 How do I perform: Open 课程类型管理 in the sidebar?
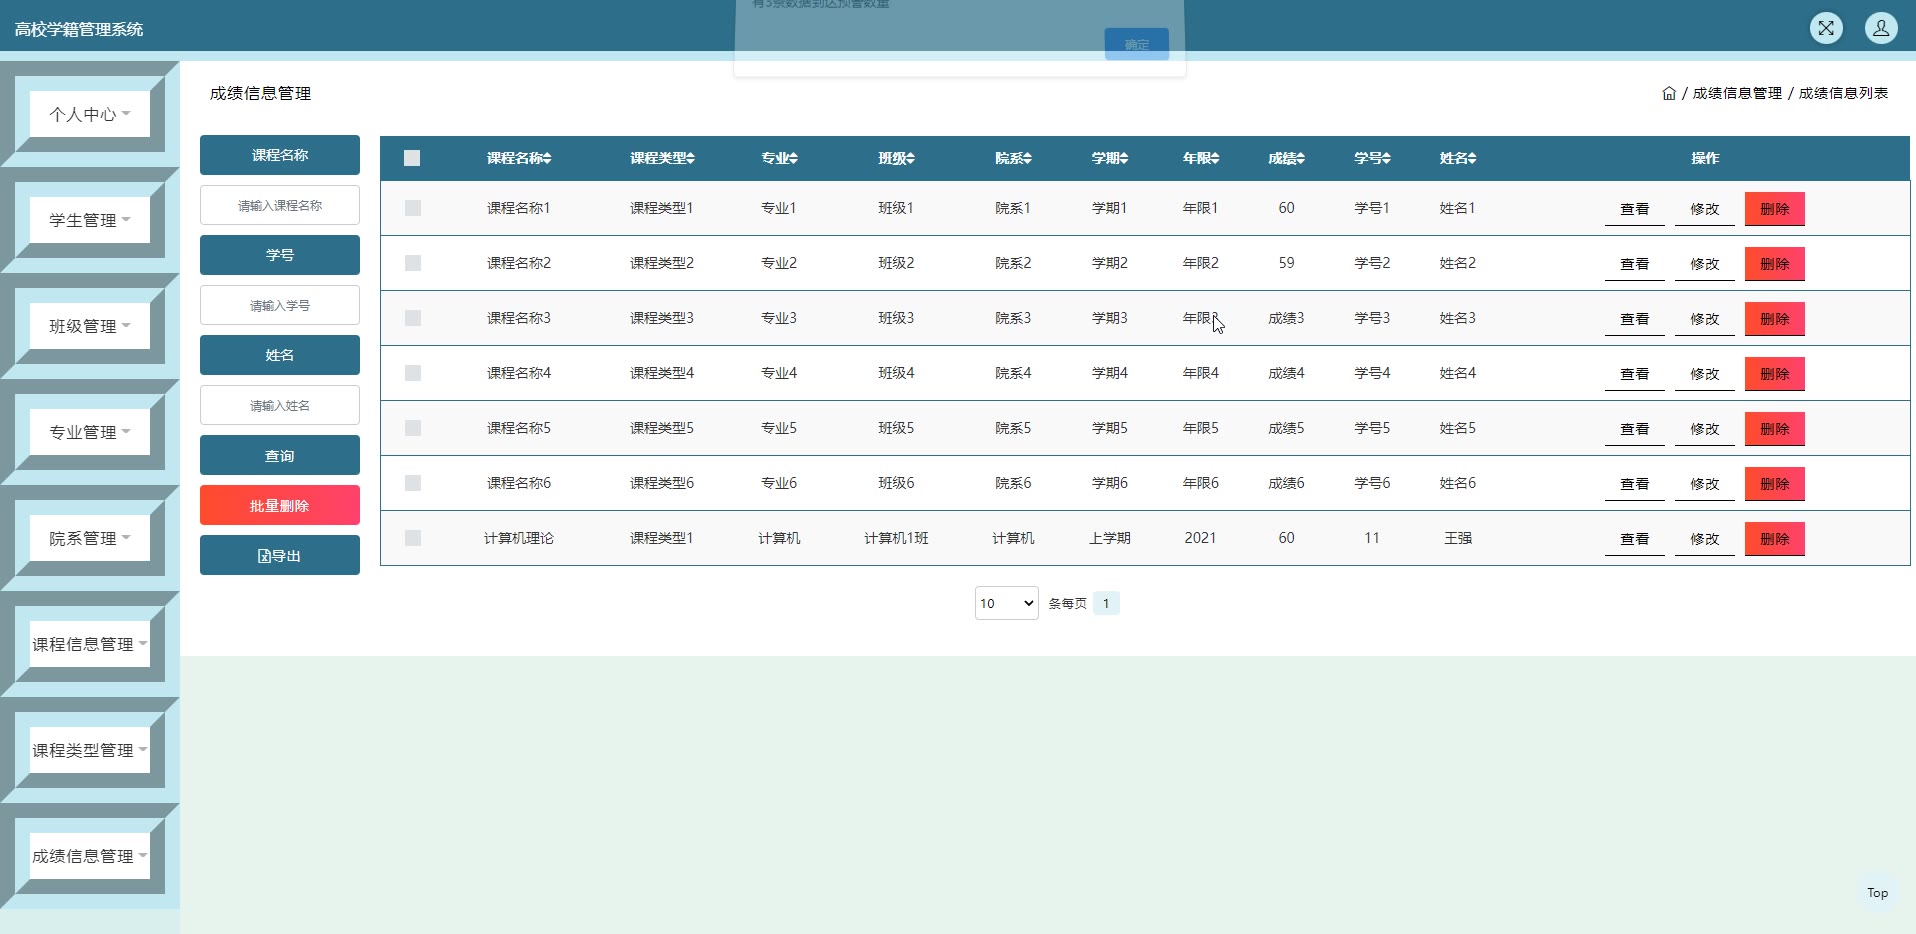coord(89,750)
